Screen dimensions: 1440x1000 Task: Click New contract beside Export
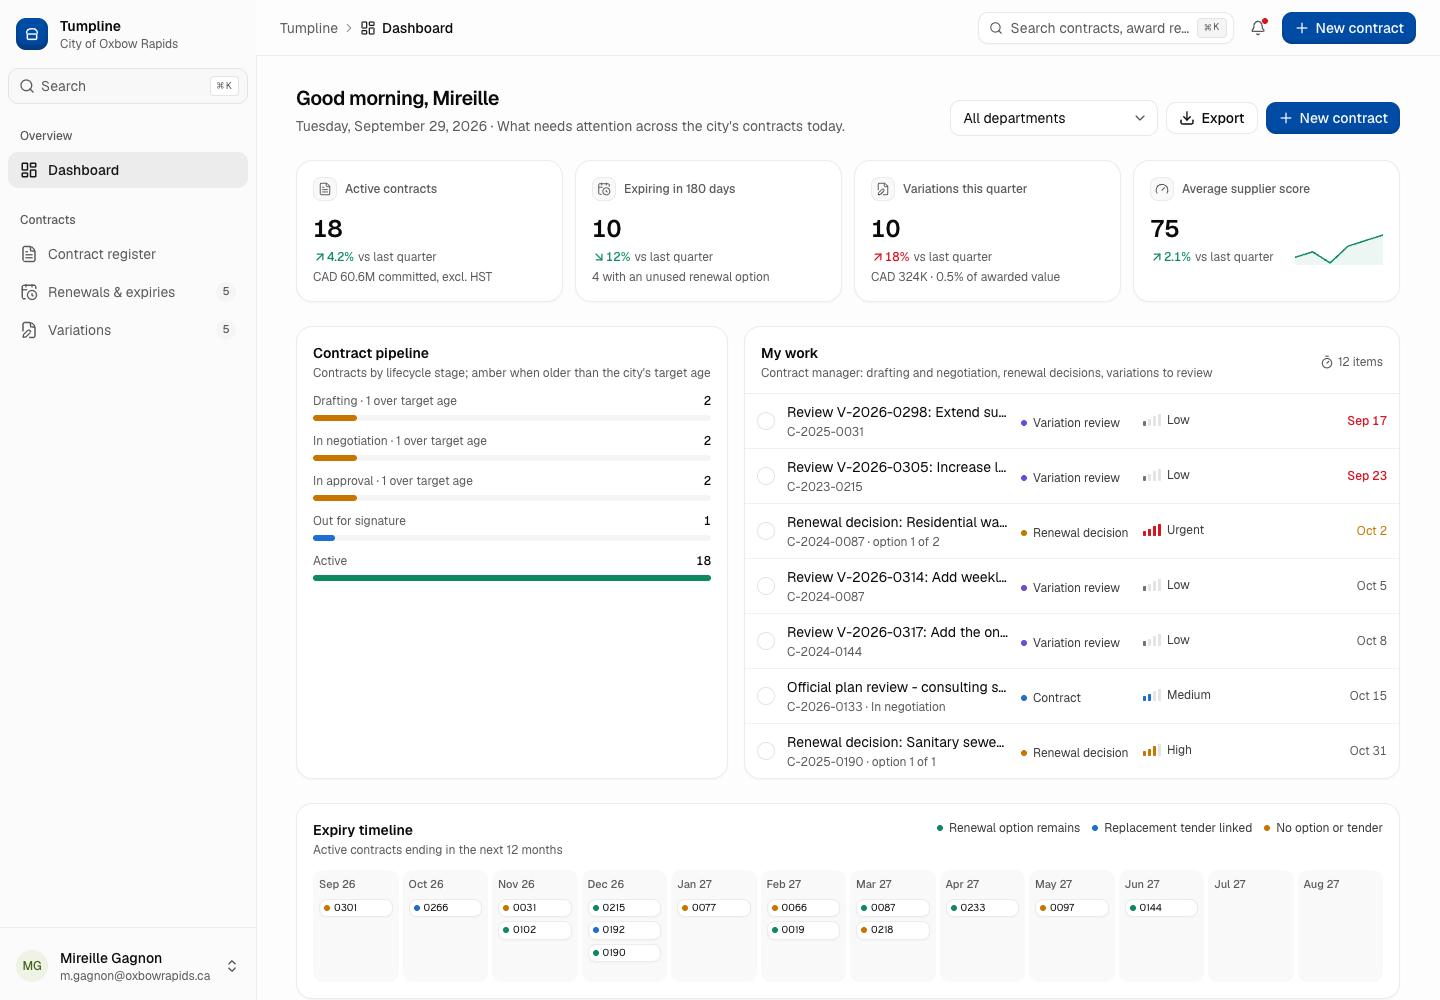tap(1333, 118)
